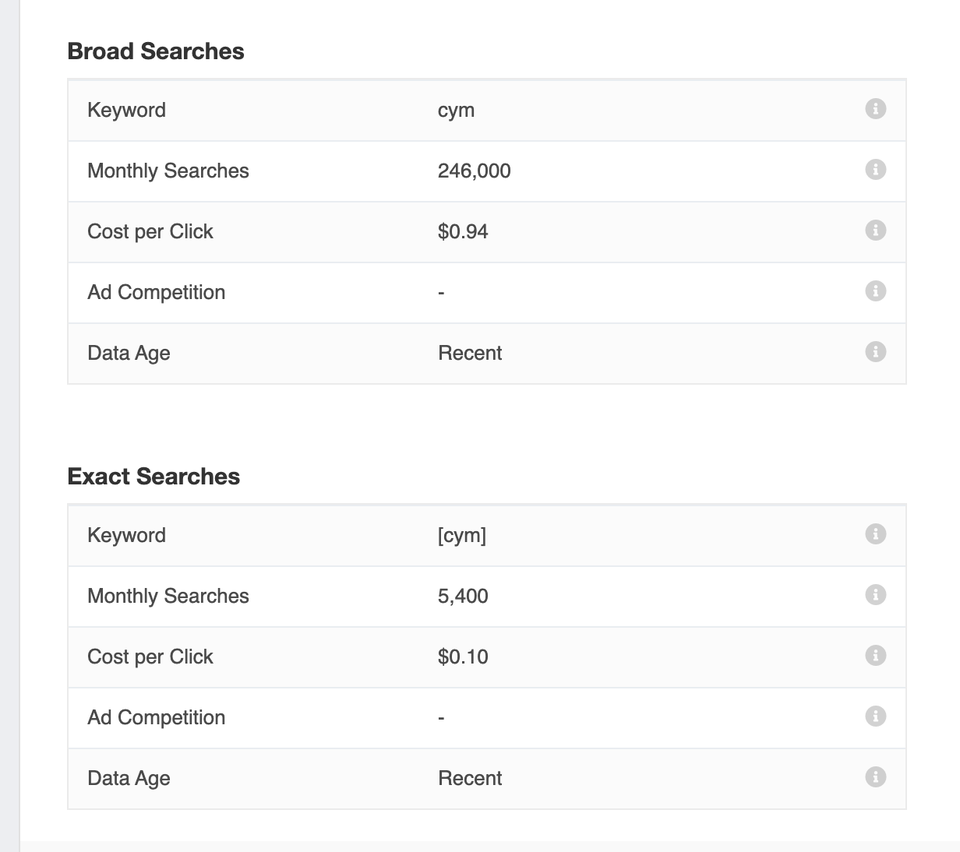The width and height of the screenshot is (960, 852).
Task: Click info icon for Exact Searches Keyword row
Action: click(875, 534)
